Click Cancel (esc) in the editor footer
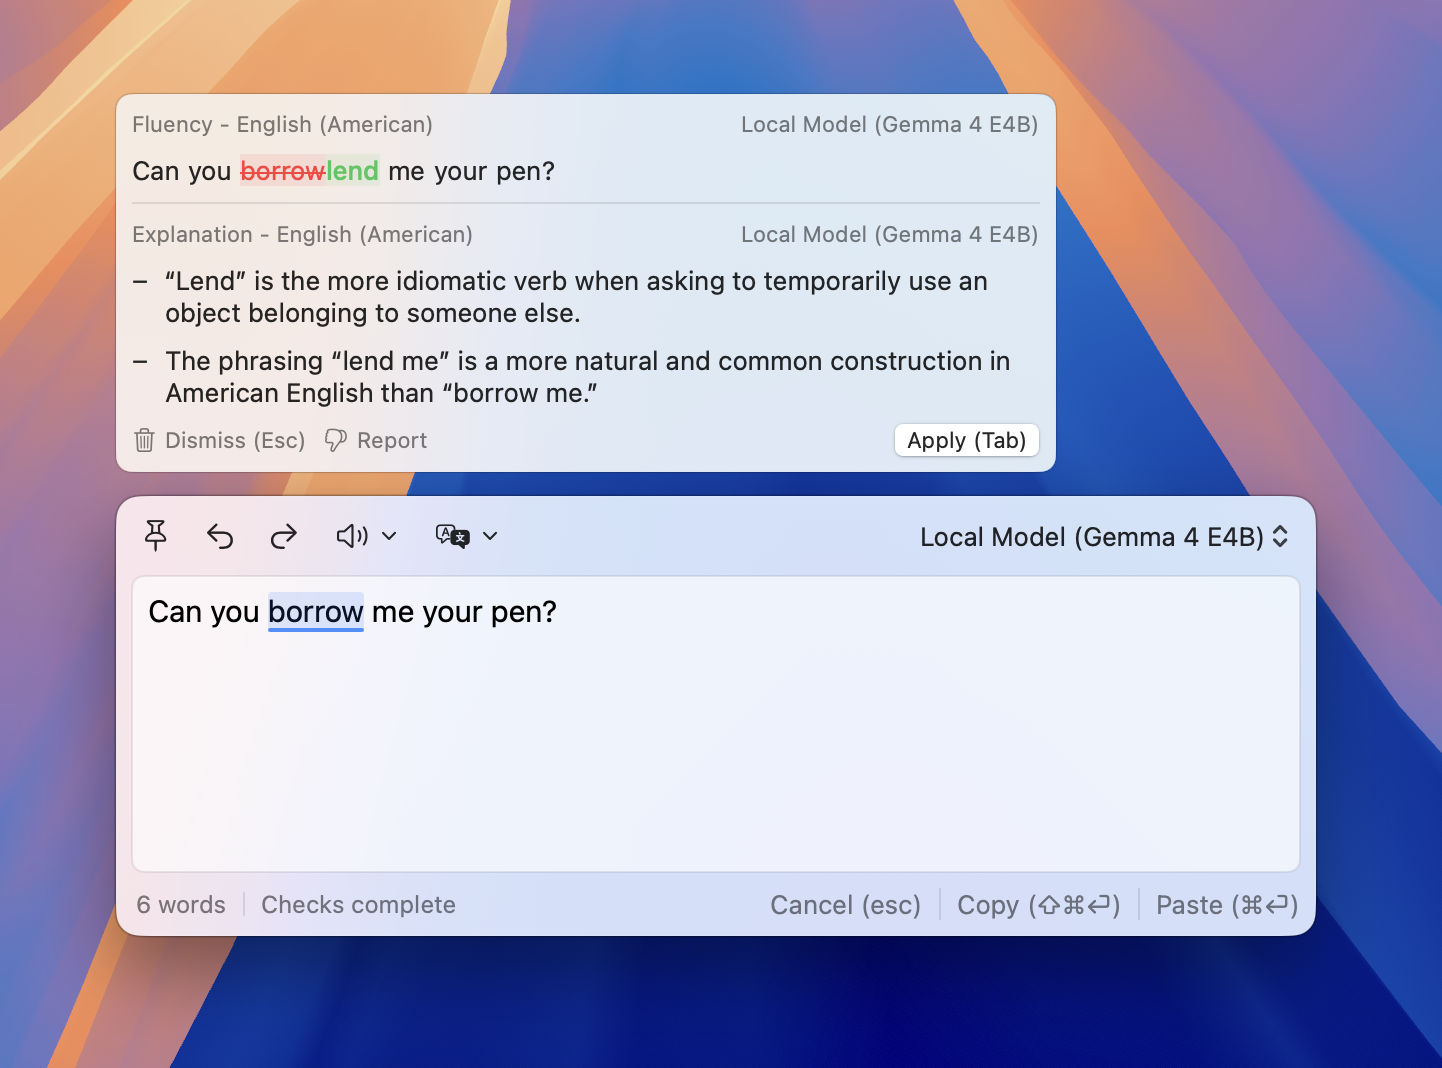Image resolution: width=1442 pixels, height=1068 pixels. point(845,905)
